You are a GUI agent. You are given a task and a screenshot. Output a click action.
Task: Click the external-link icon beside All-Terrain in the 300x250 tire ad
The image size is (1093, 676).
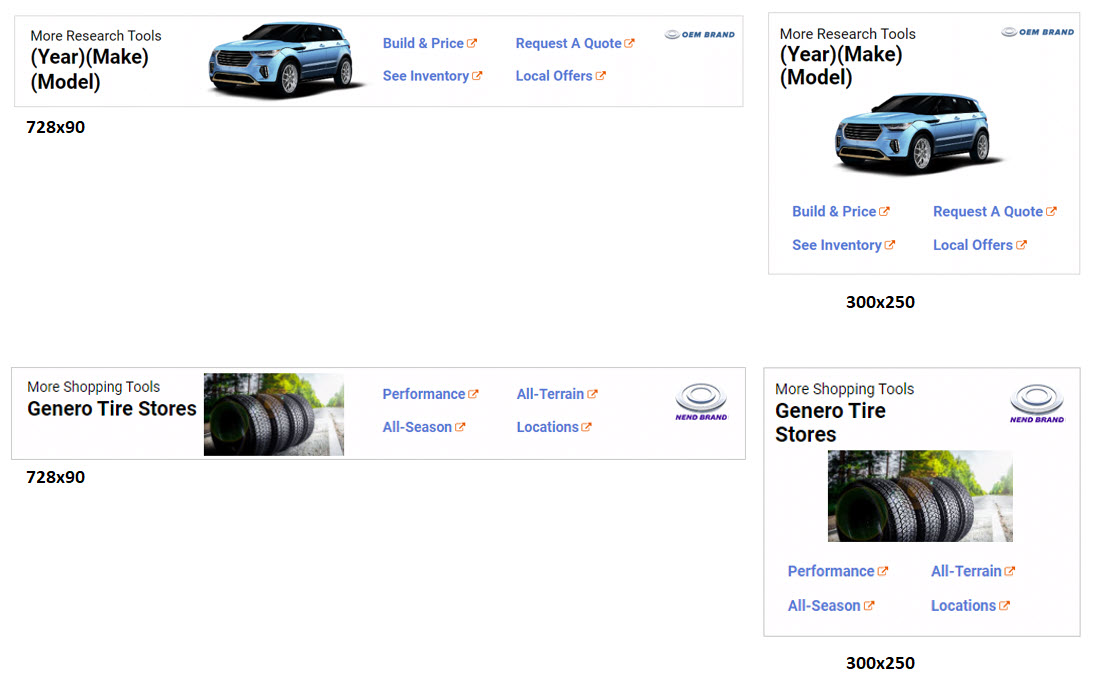1010,571
